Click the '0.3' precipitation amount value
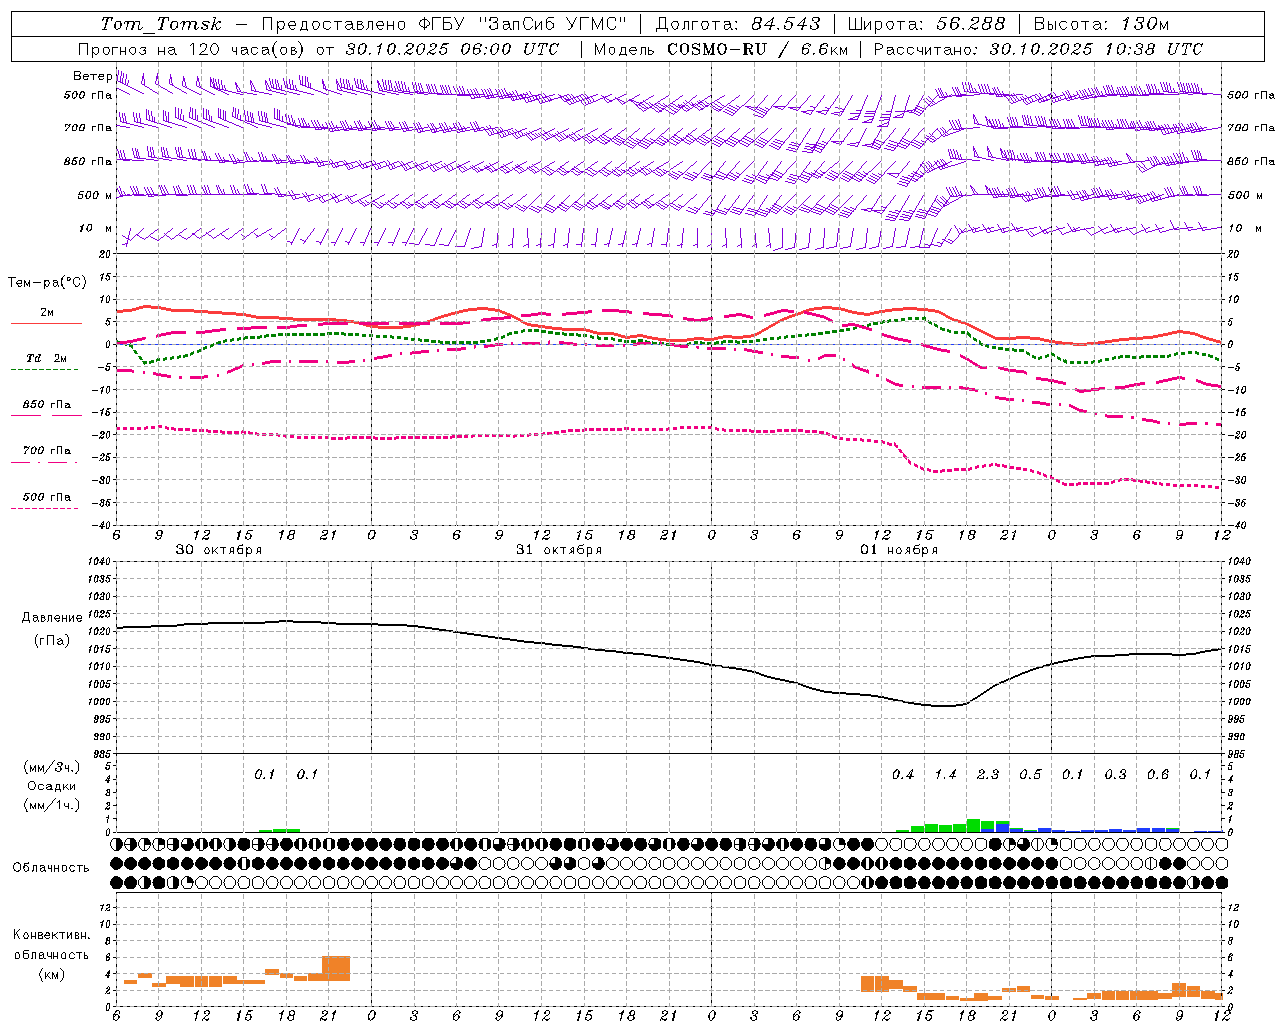Image resolution: width=1280 pixels, height=1024 pixels. tap(1116, 774)
